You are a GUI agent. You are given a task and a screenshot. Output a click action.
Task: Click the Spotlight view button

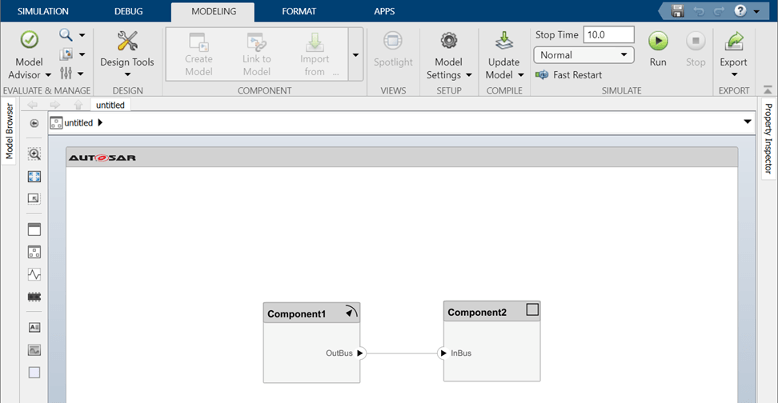[x=393, y=50]
